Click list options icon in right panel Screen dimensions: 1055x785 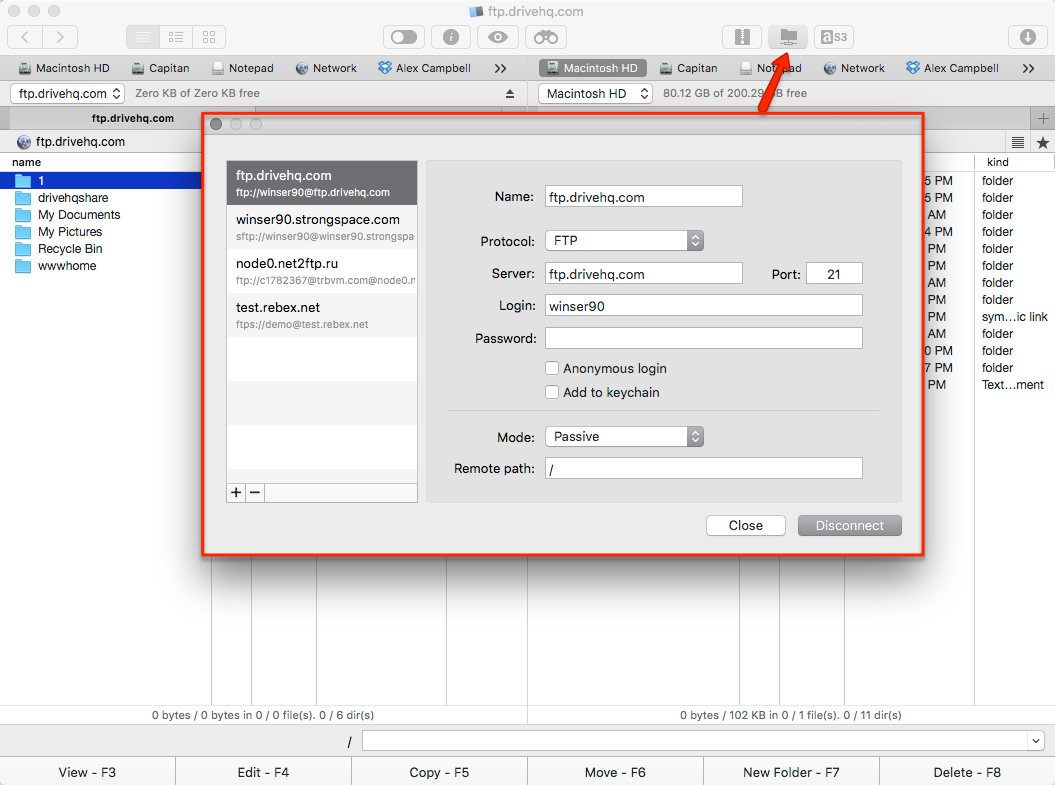[1018, 142]
